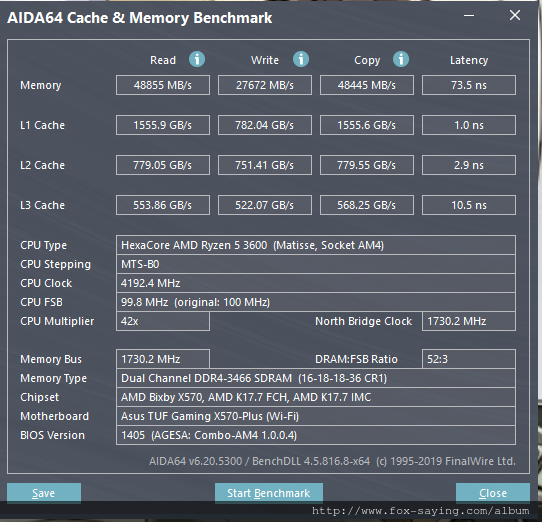Click DRAM:FSB Ratio value 52:3
The image size is (542, 522).
tap(469, 359)
